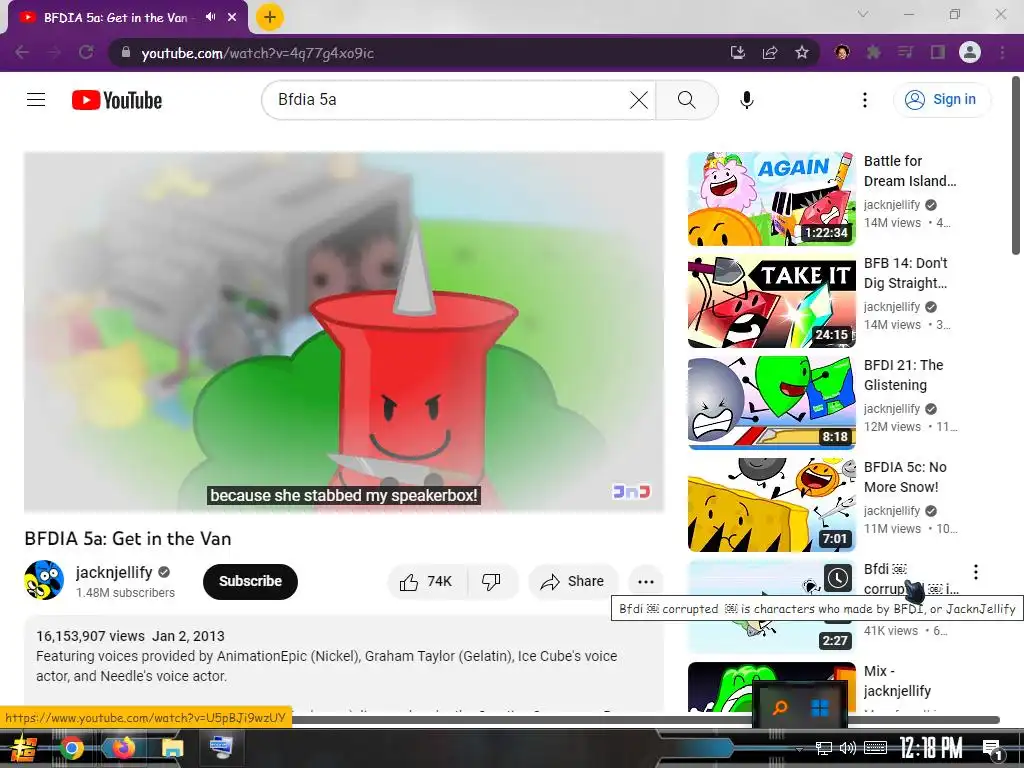Open BFDIA 5c No More Snow thumbnail
The width and height of the screenshot is (1024, 768).
coord(771,505)
